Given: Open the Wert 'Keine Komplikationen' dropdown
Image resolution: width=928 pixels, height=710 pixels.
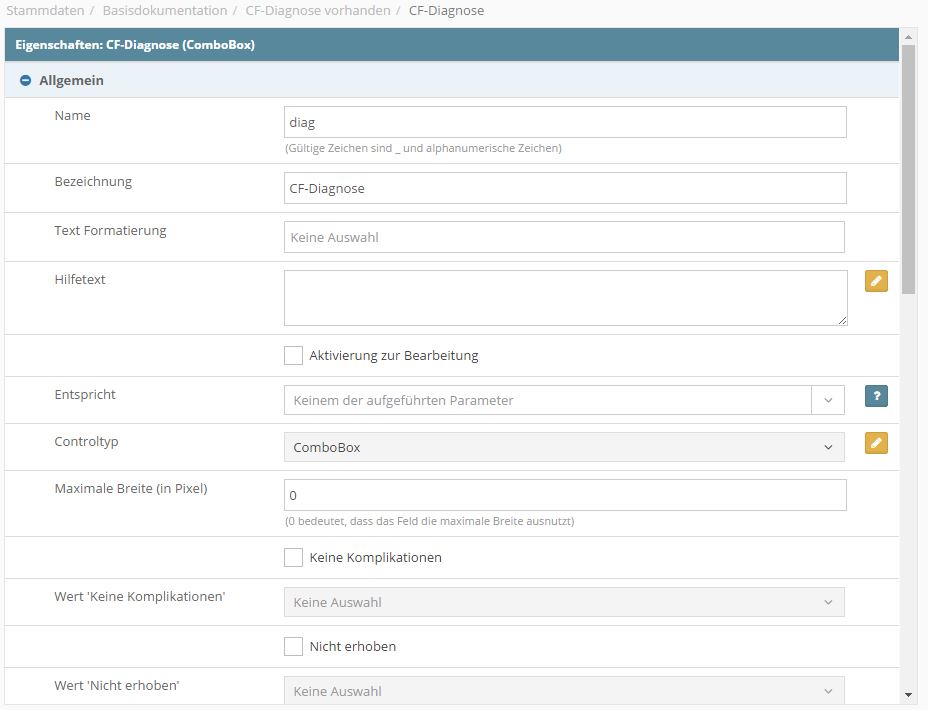Looking at the screenshot, I should click(x=564, y=602).
